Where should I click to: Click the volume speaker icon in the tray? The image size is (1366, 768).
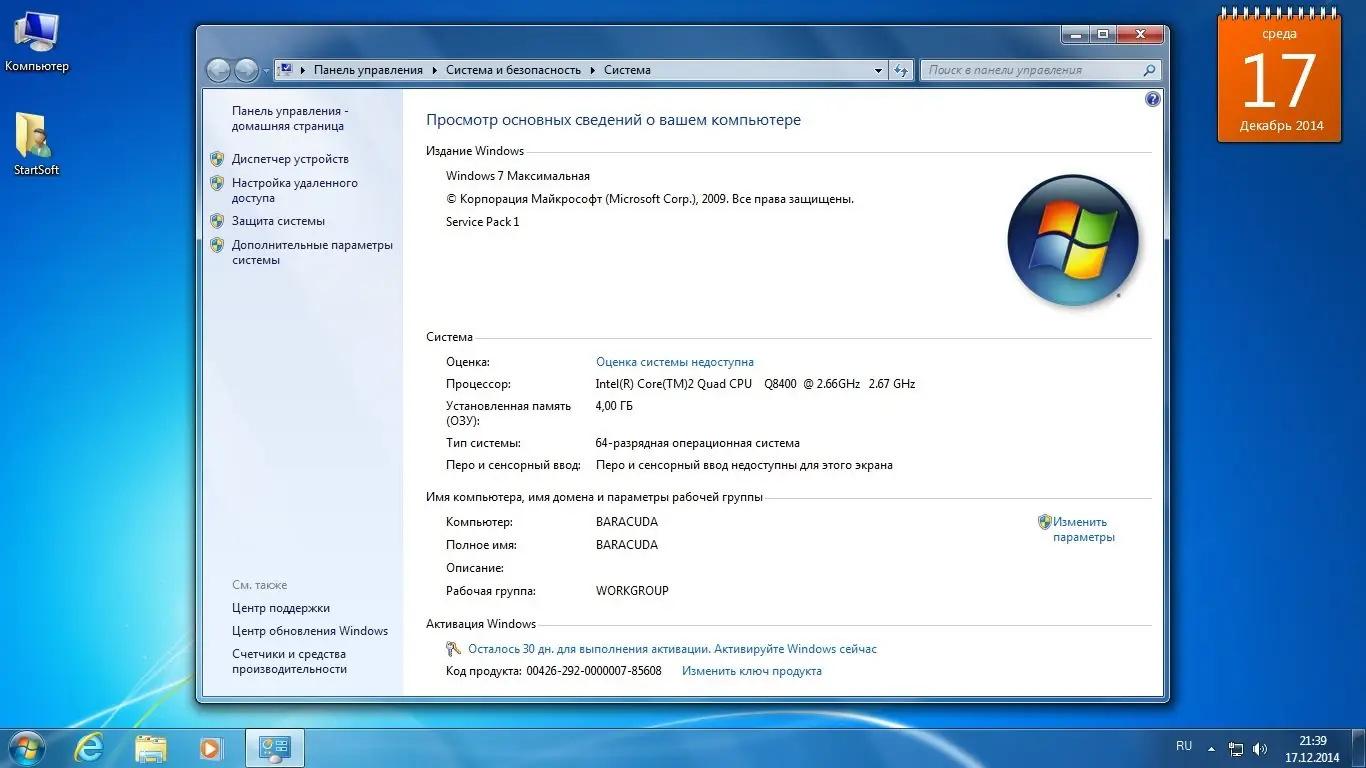point(1260,748)
